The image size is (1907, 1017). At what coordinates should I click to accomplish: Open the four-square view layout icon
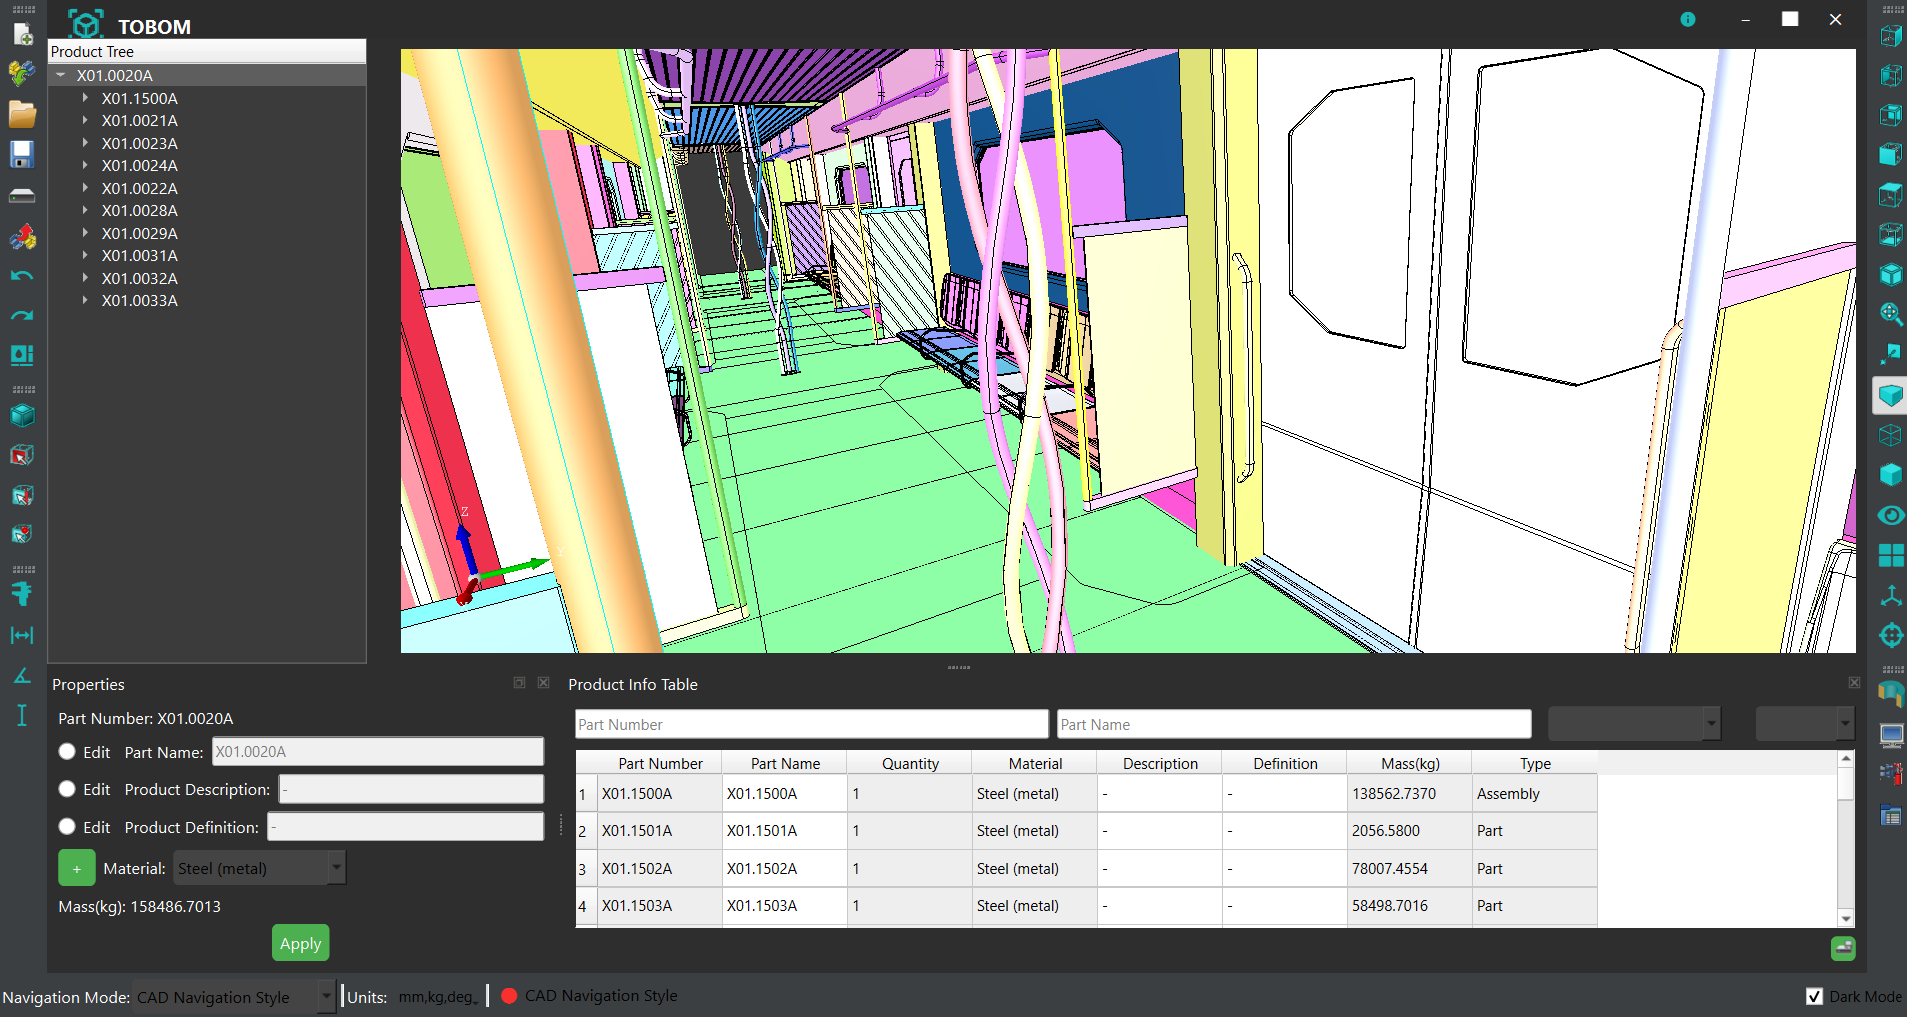(x=1890, y=555)
